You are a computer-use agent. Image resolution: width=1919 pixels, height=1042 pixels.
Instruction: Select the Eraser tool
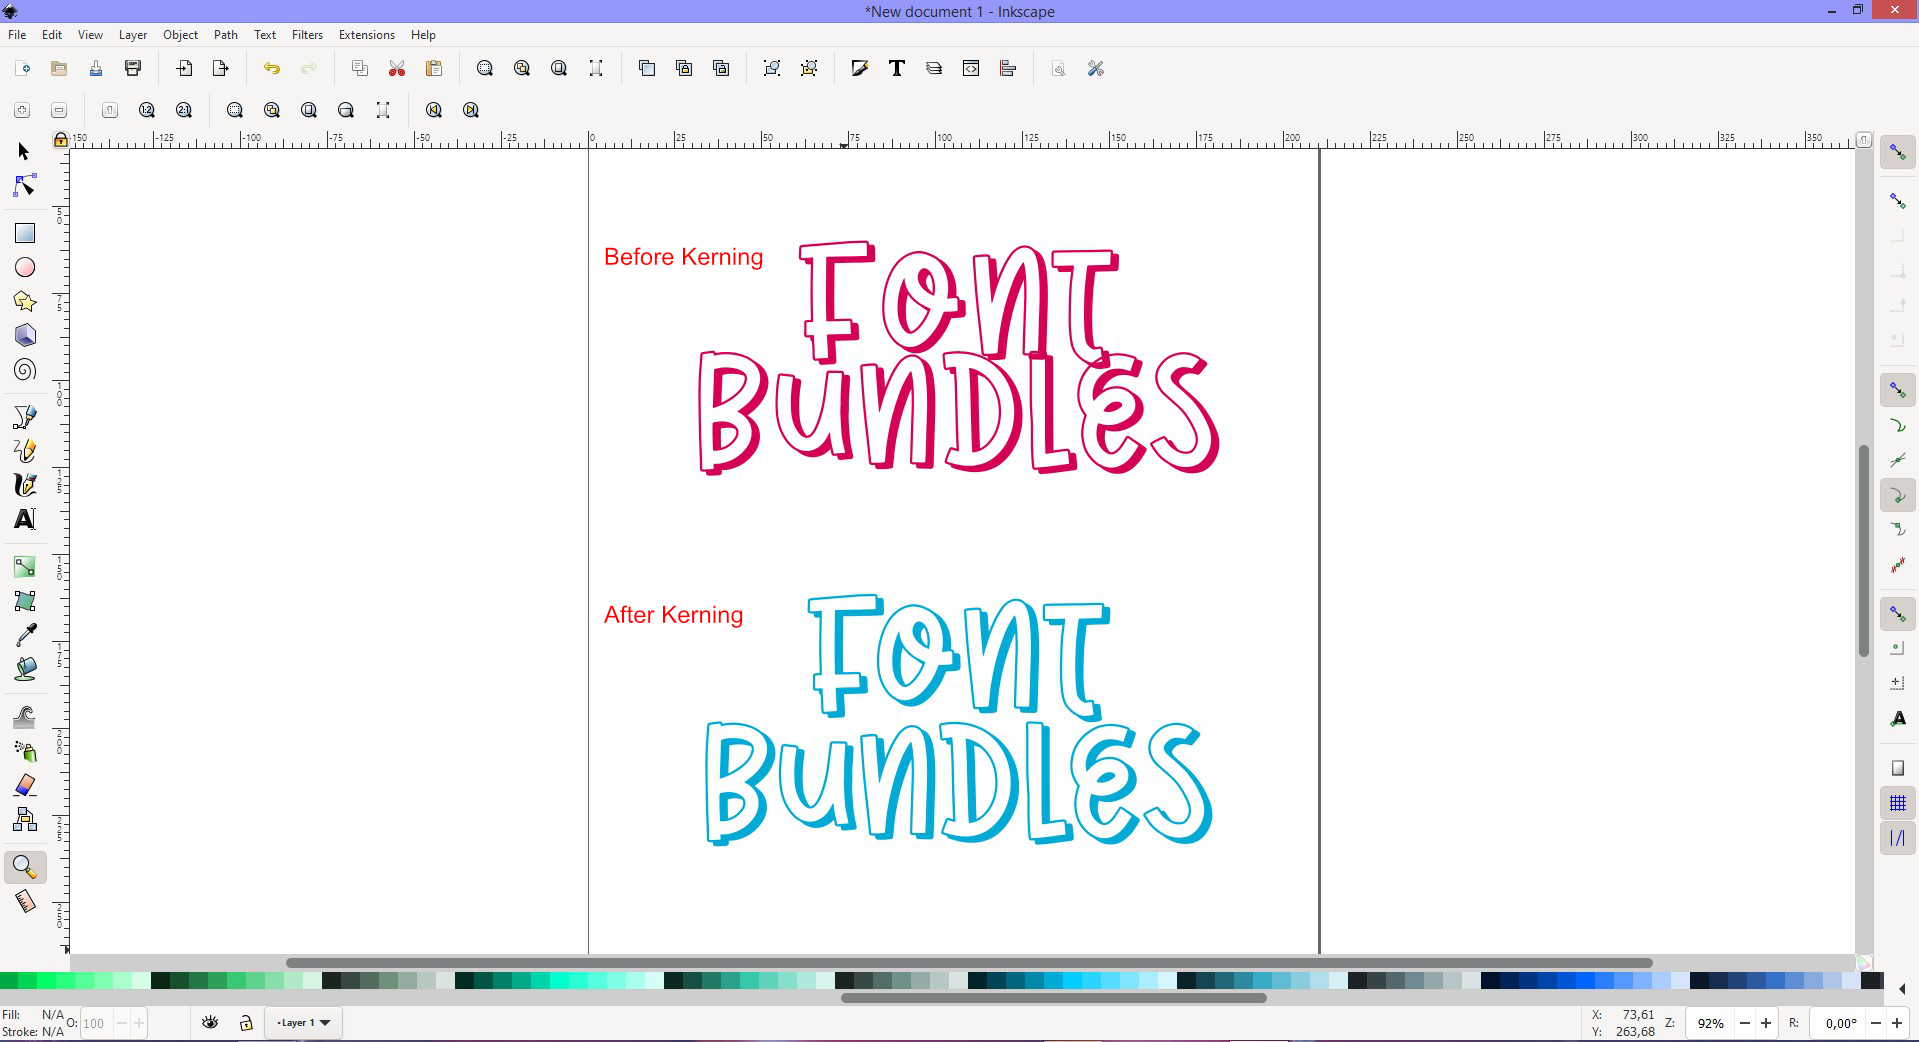[25, 785]
